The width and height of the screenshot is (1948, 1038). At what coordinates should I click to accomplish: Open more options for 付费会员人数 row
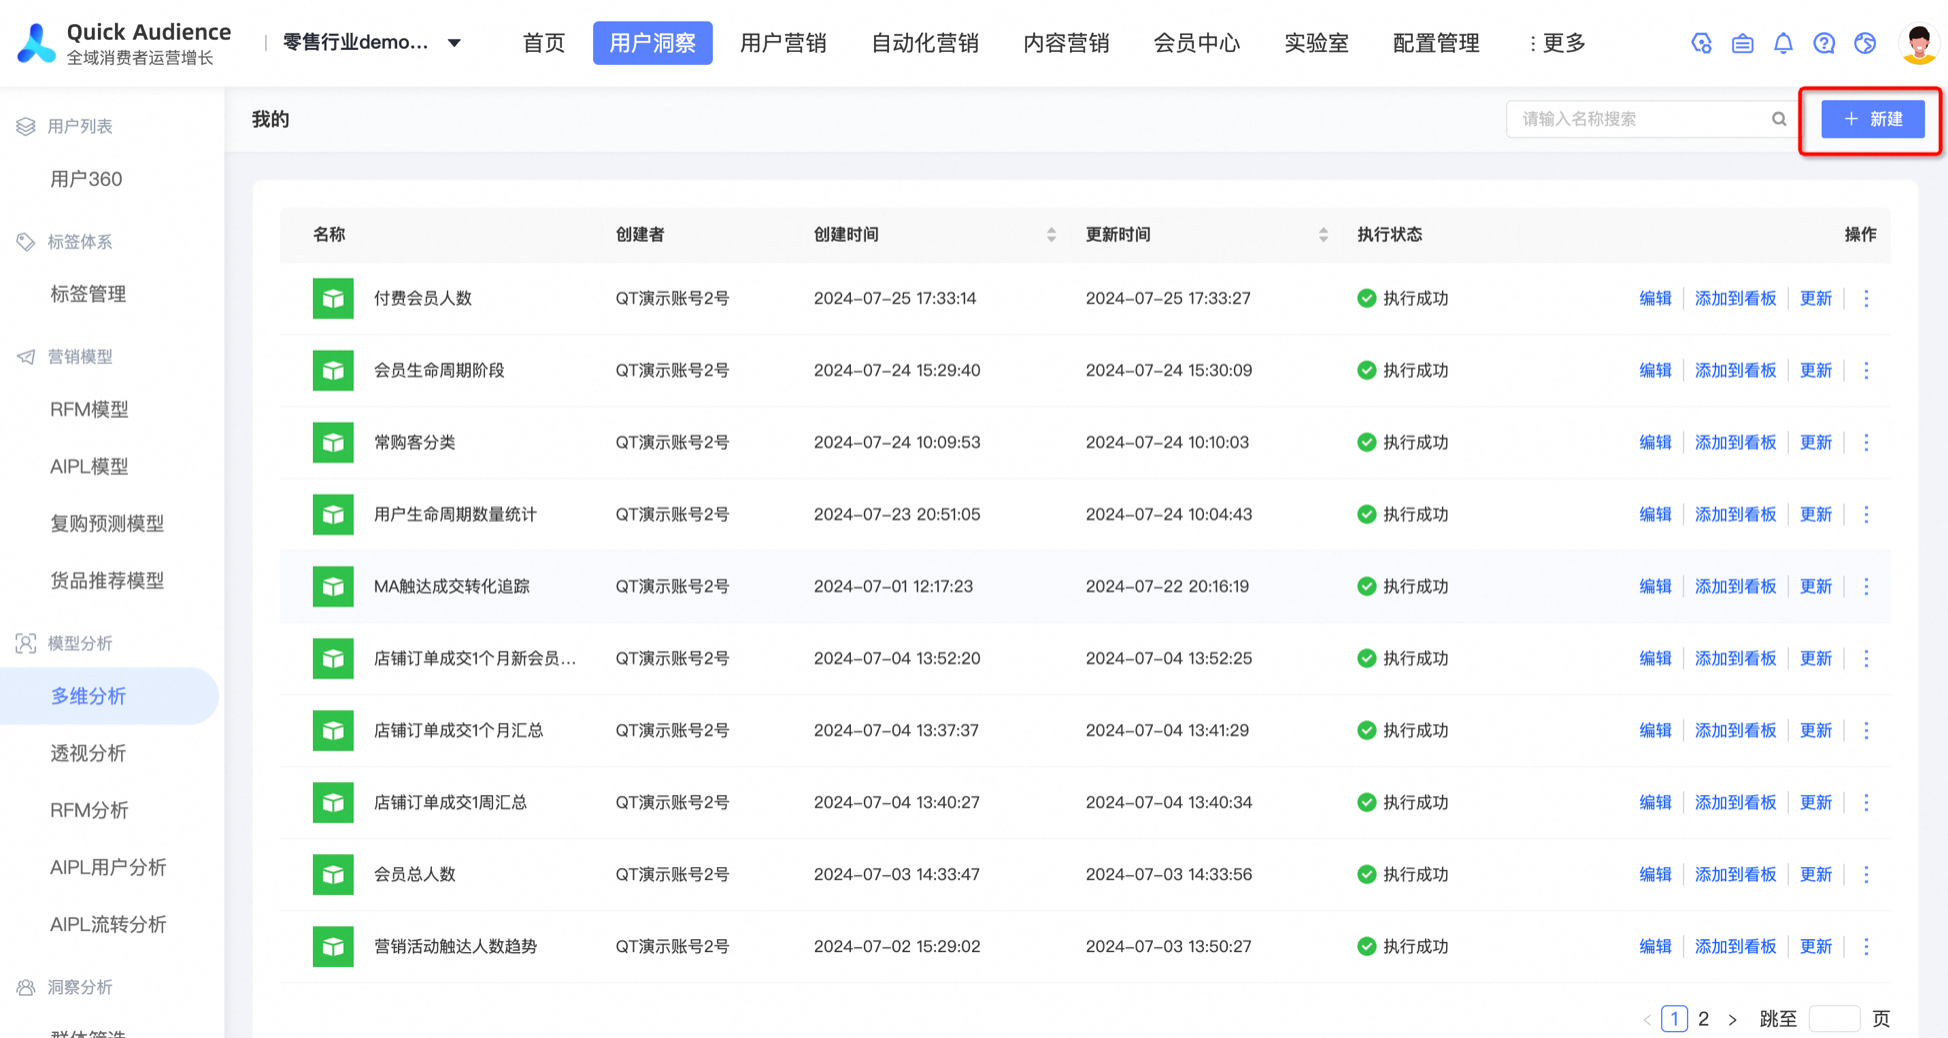(1866, 298)
